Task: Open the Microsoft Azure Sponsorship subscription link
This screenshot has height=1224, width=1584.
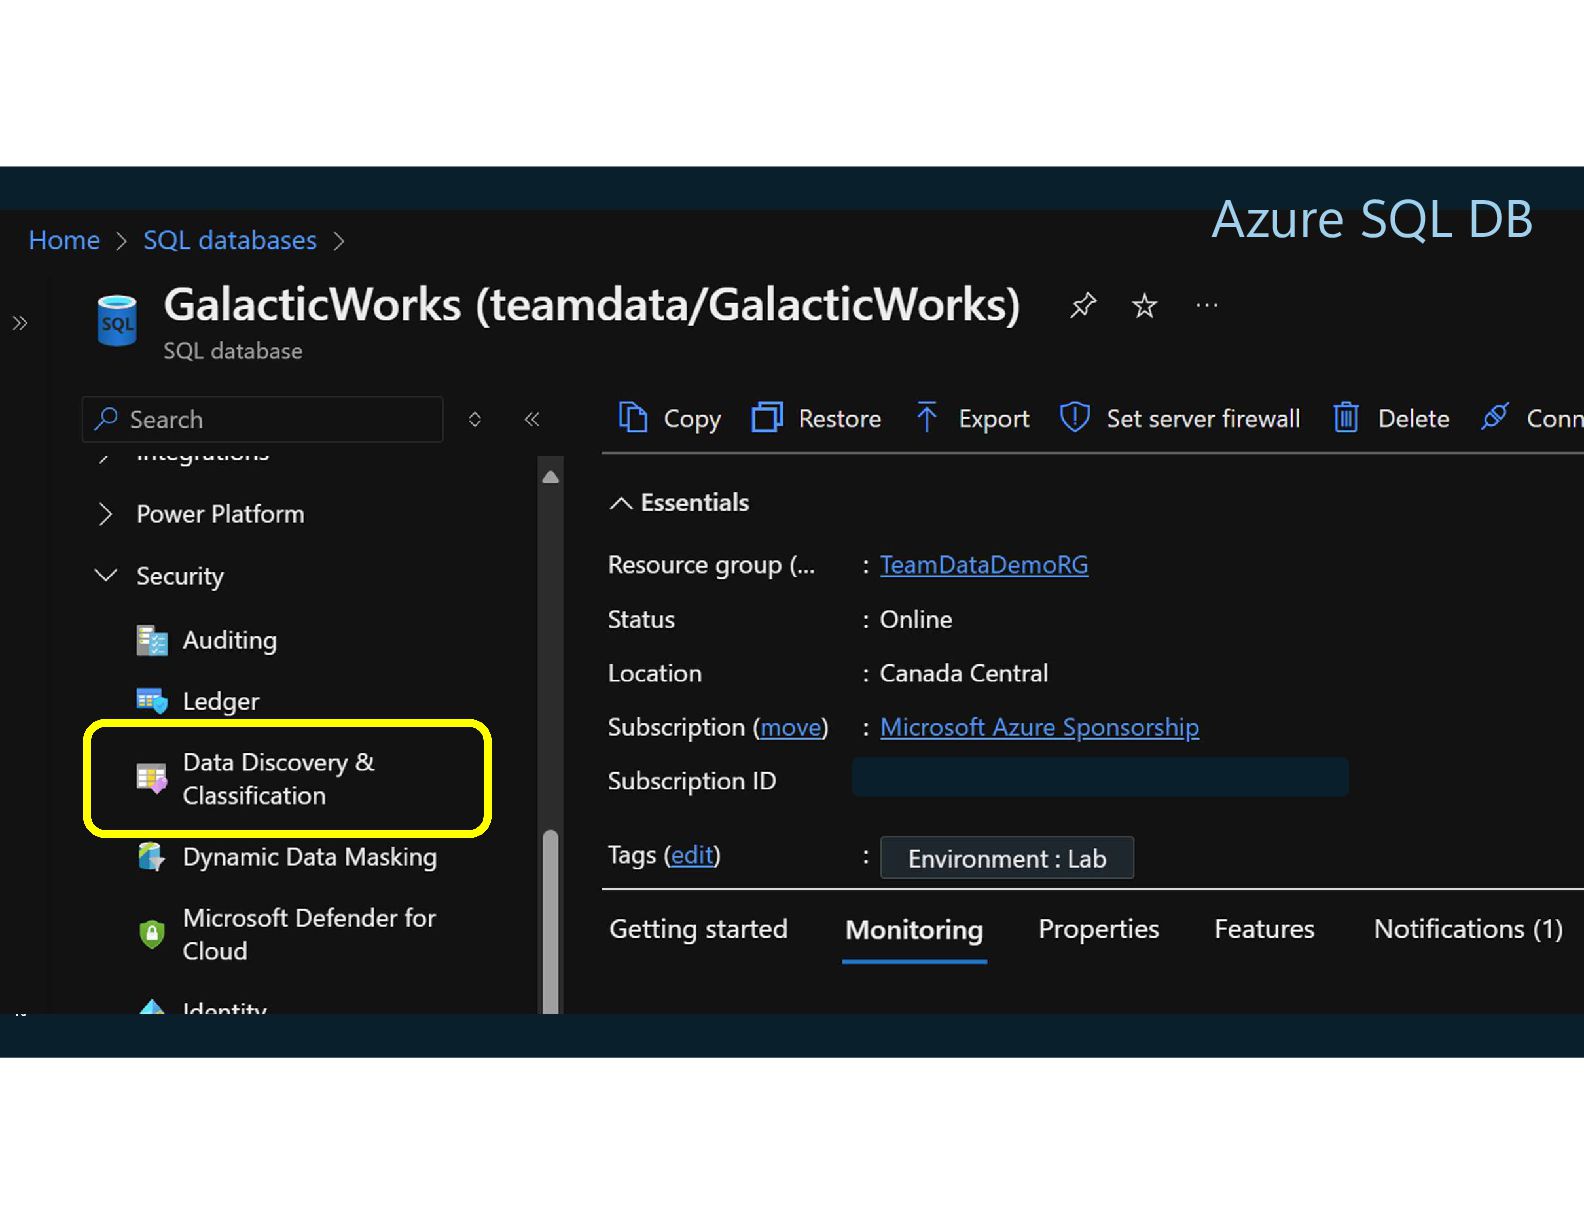Action: coord(1039,727)
